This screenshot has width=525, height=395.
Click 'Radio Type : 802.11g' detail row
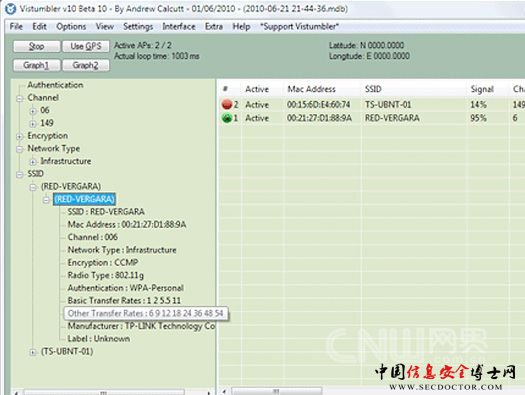106,275
